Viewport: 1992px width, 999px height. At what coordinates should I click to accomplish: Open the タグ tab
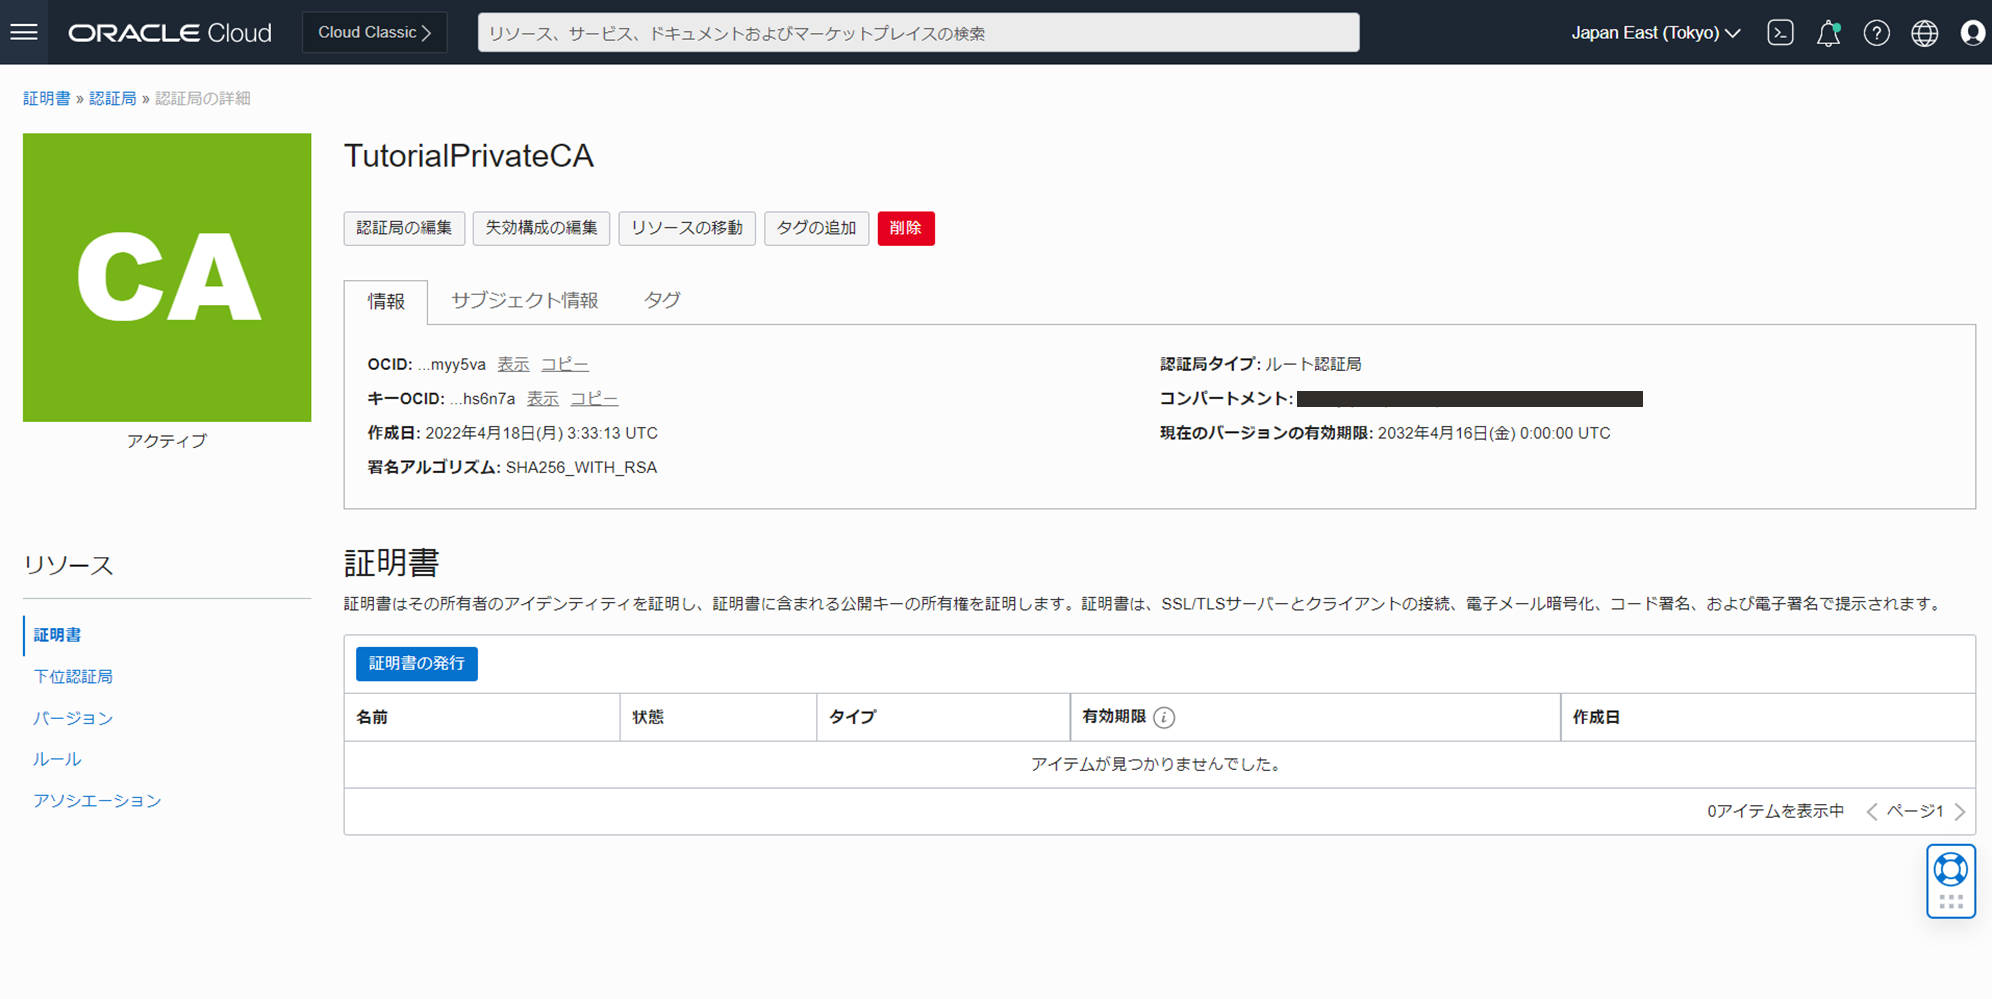pos(661,300)
